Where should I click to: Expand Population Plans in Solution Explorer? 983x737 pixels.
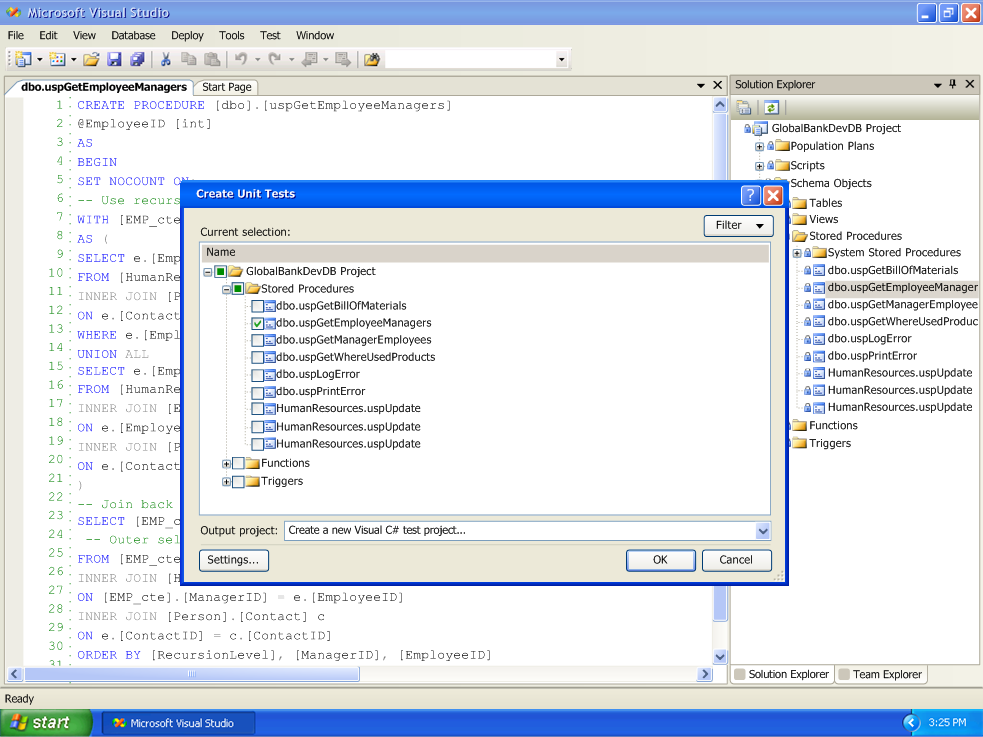759,147
